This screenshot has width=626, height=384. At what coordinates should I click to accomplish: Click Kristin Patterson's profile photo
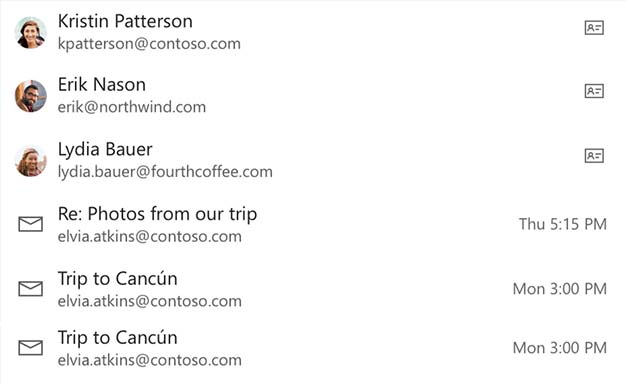(30, 32)
